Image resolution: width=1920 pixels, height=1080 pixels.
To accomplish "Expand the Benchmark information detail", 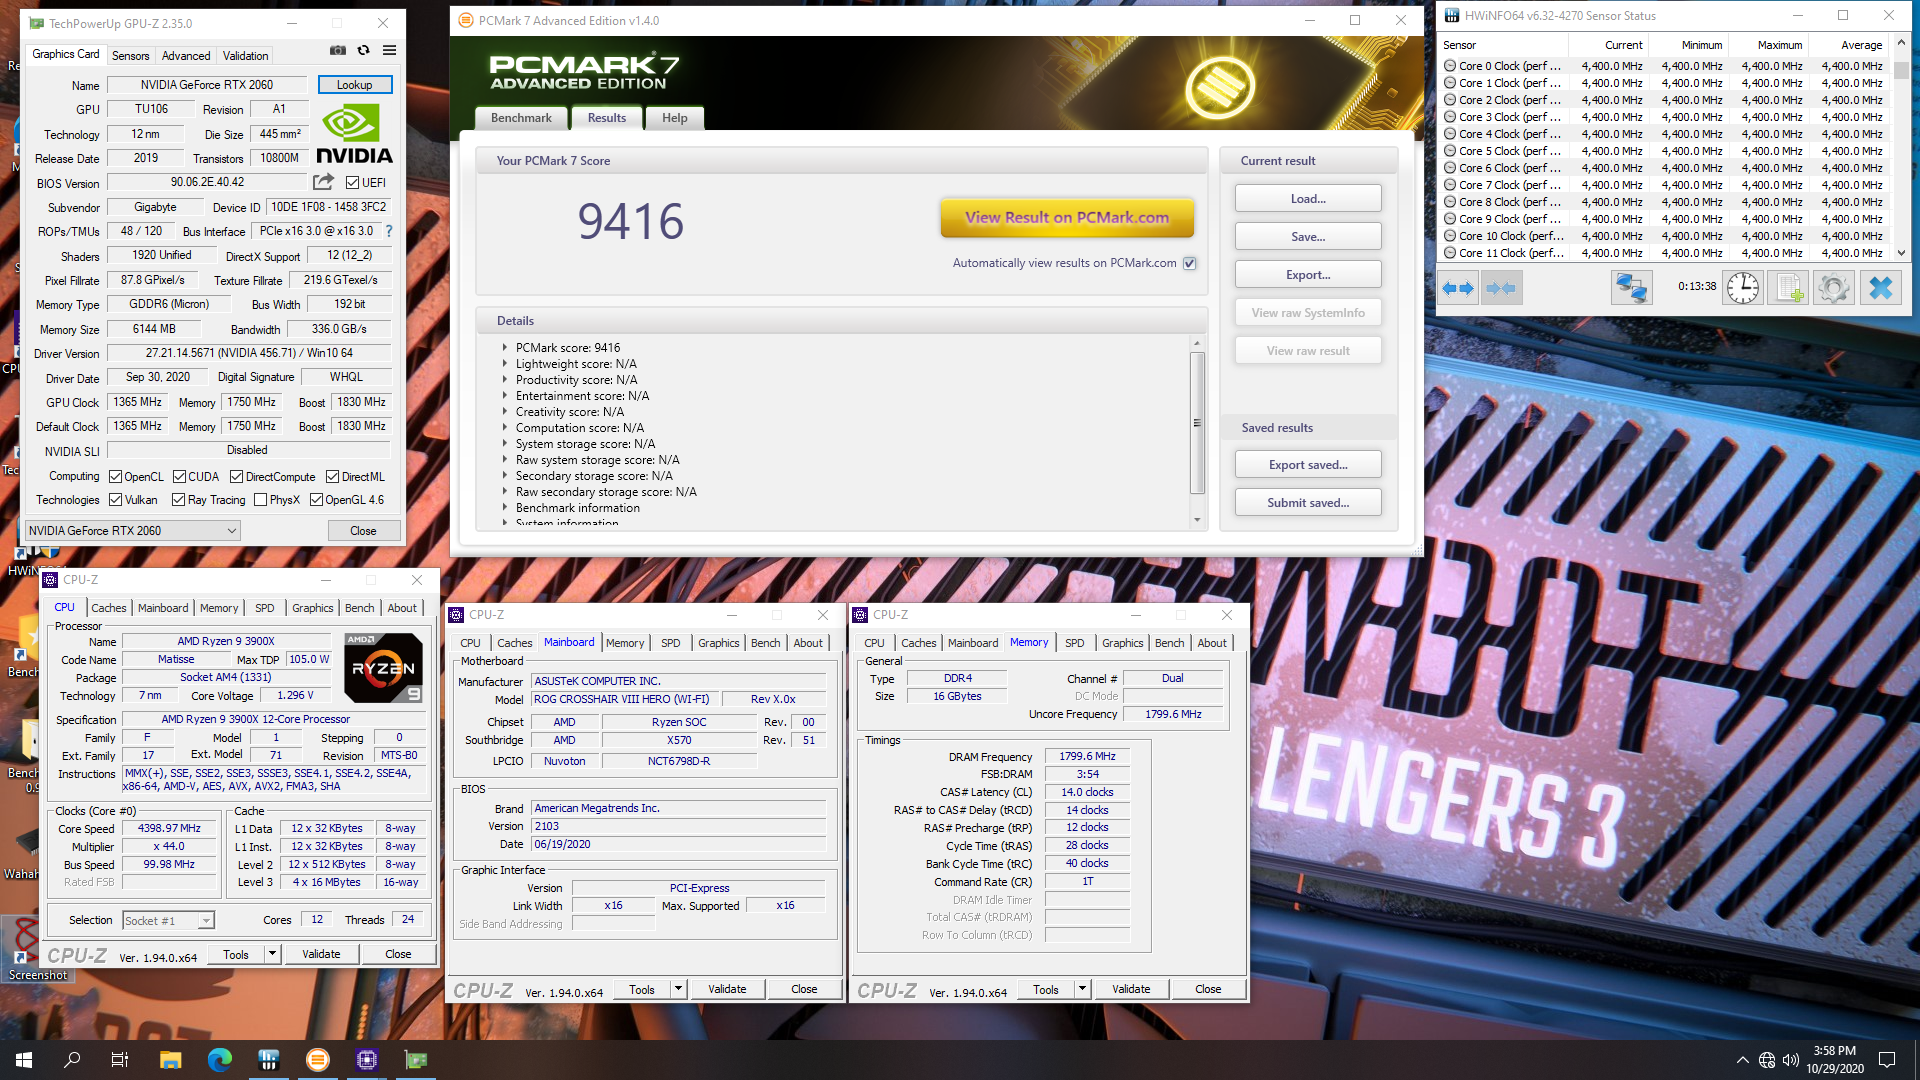I will 504,508.
